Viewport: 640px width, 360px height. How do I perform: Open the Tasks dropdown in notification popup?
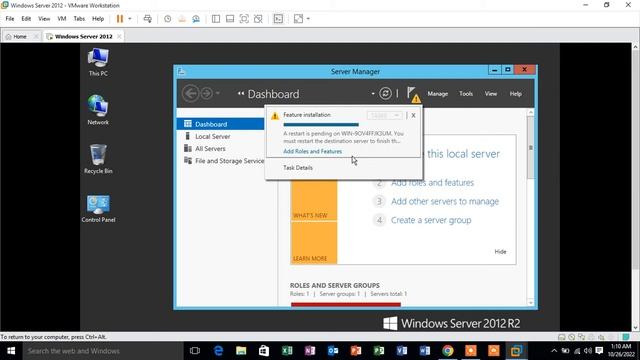pyautogui.click(x=384, y=116)
